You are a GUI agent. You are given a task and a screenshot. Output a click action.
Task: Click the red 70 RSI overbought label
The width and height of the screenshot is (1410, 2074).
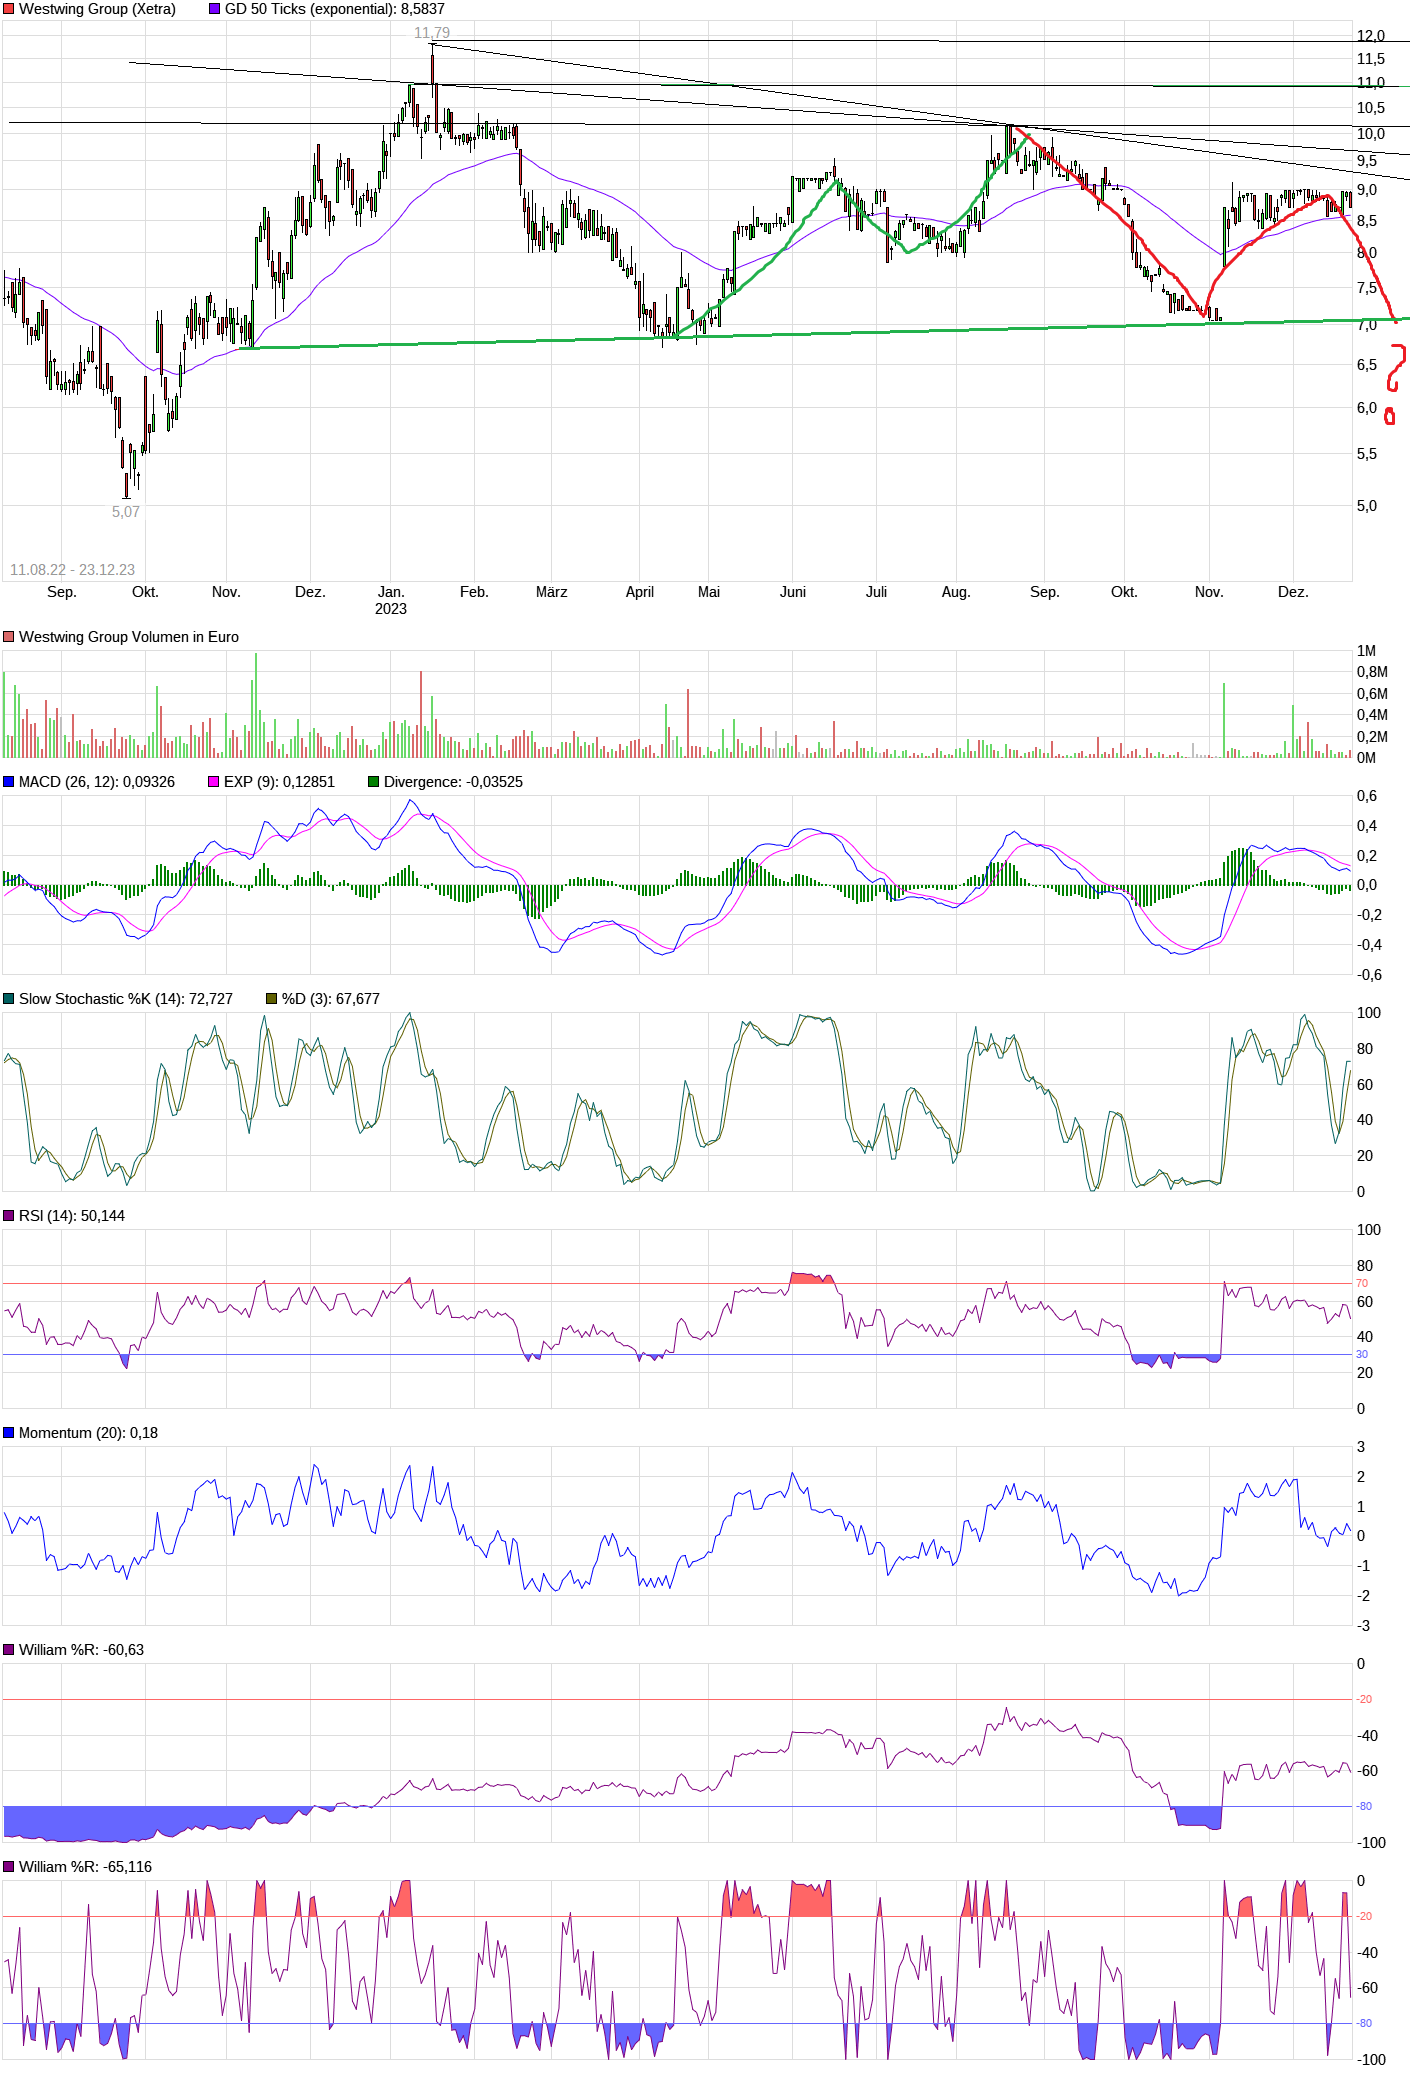(x=1362, y=1283)
